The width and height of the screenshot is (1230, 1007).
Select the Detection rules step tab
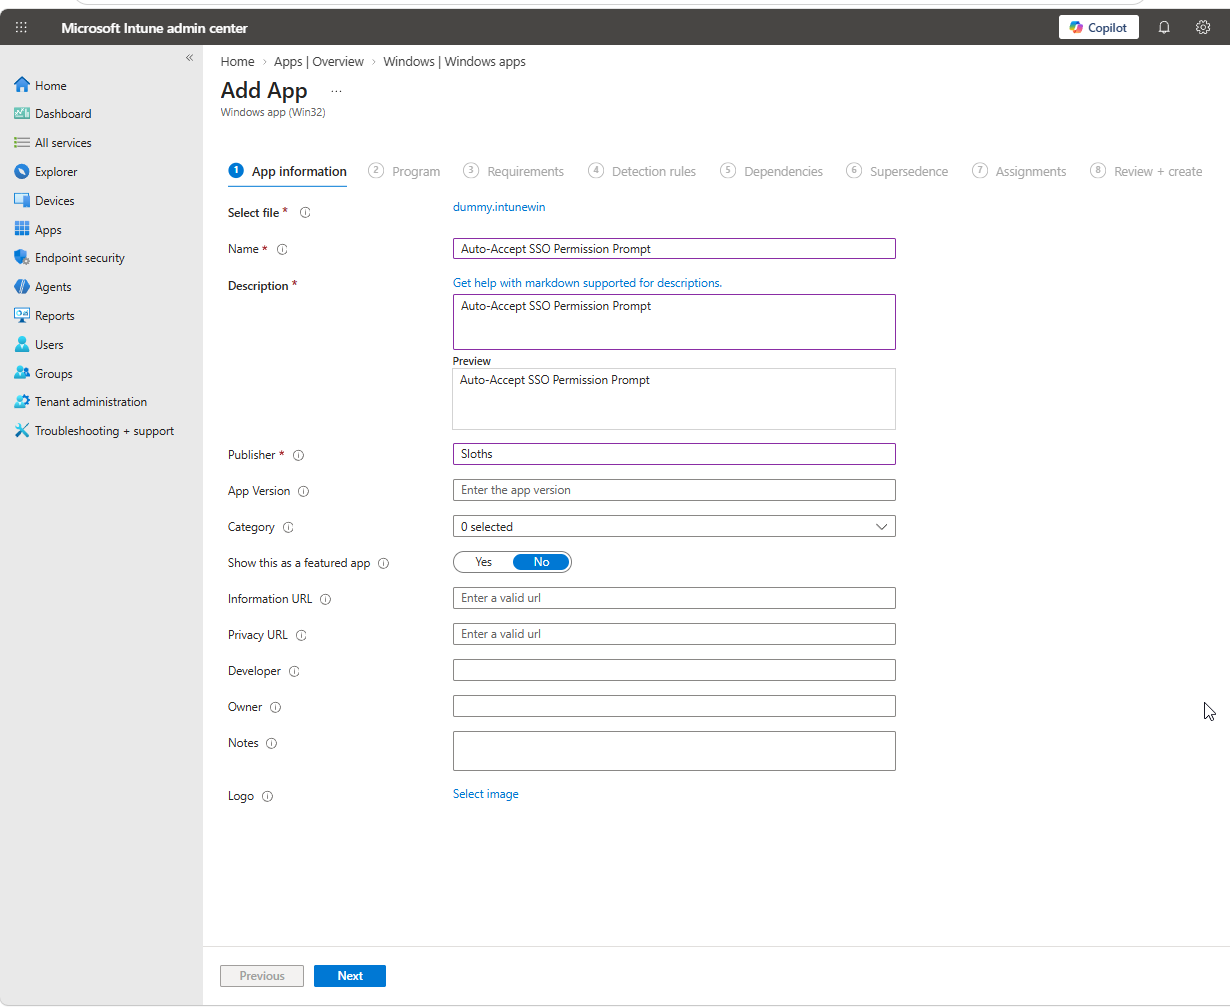642,171
